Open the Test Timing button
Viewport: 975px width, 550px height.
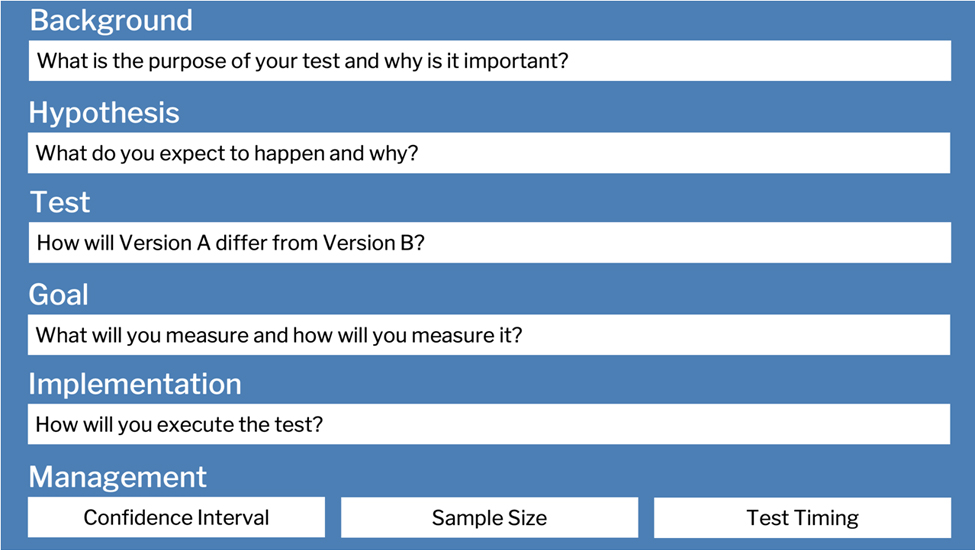[802, 518]
